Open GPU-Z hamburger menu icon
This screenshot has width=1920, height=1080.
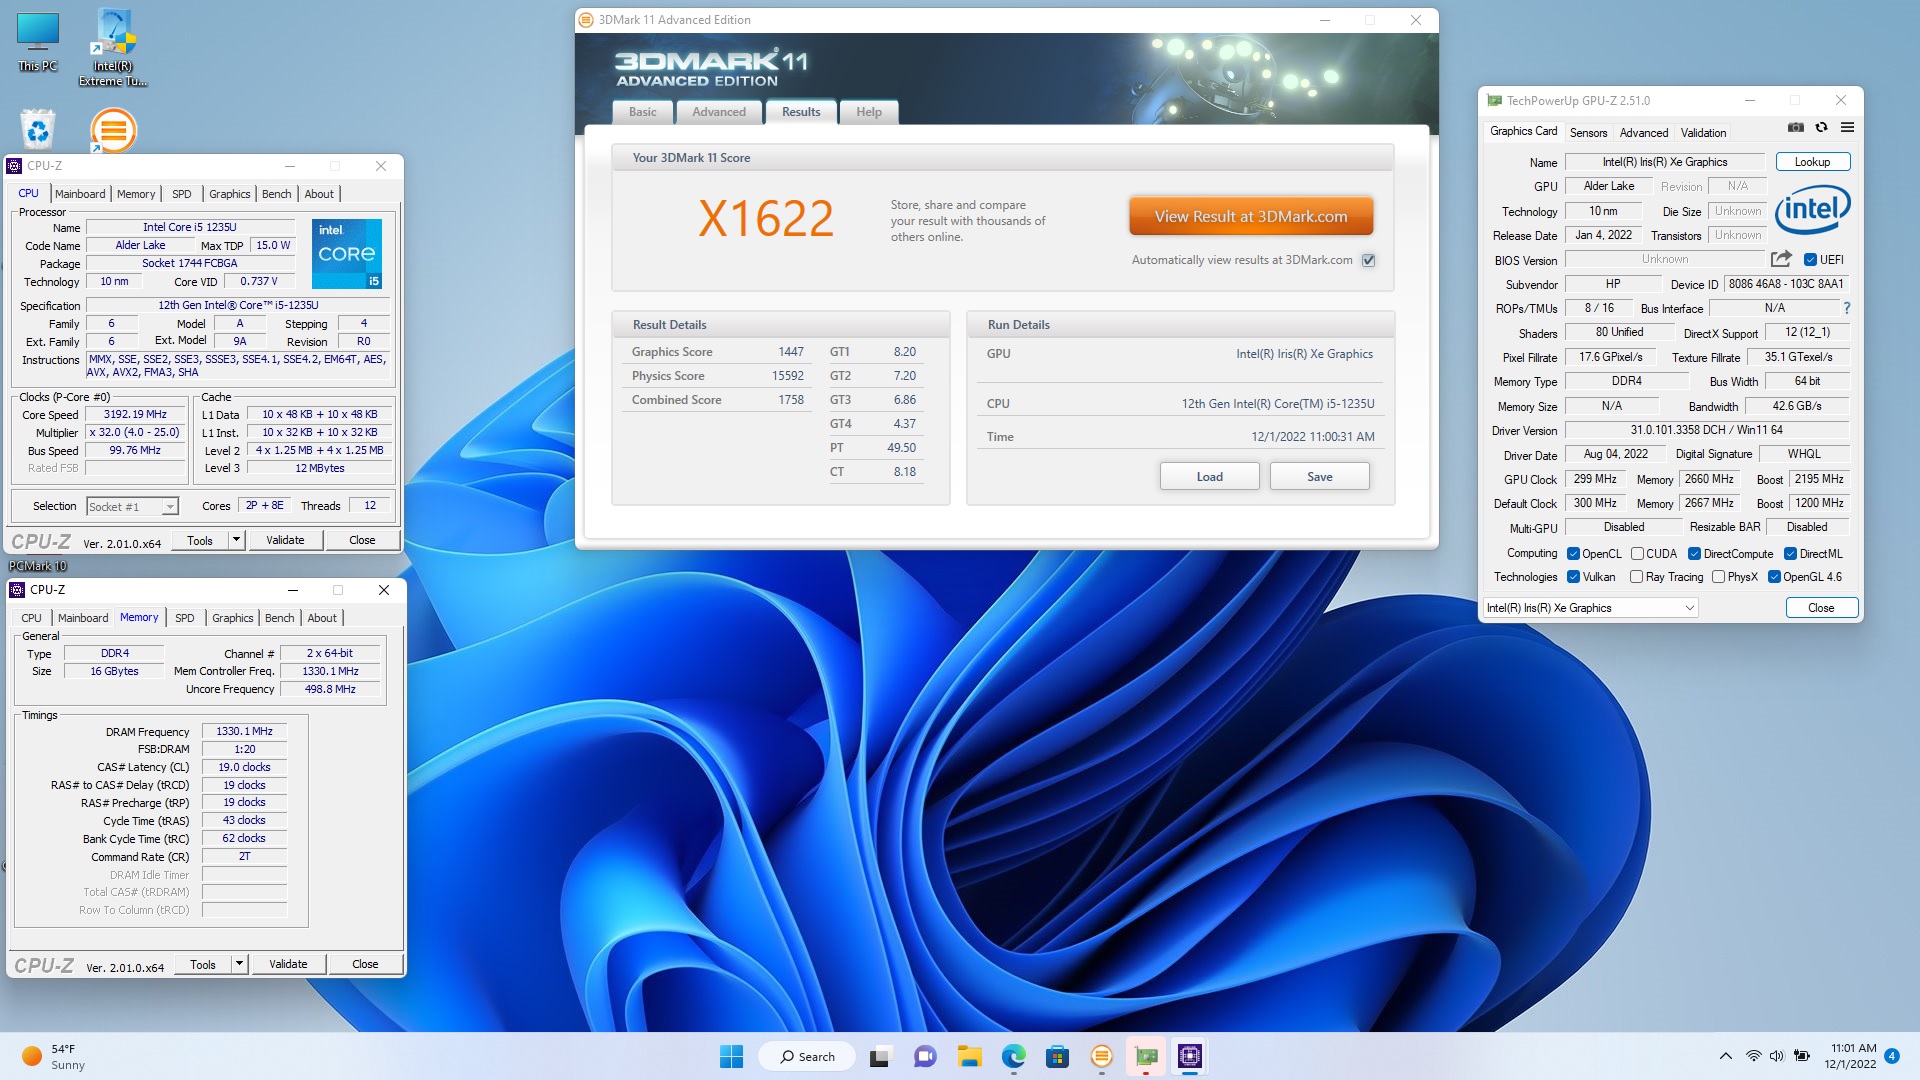(1847, 127)
